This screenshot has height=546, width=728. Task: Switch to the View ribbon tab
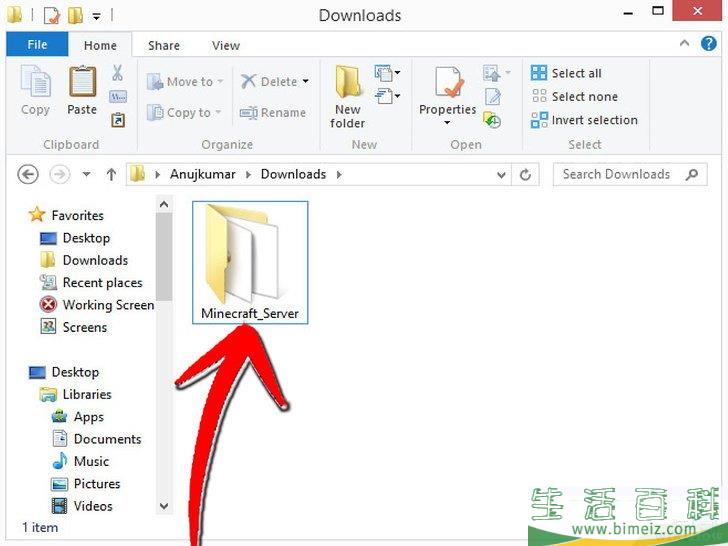click(226, 45)
